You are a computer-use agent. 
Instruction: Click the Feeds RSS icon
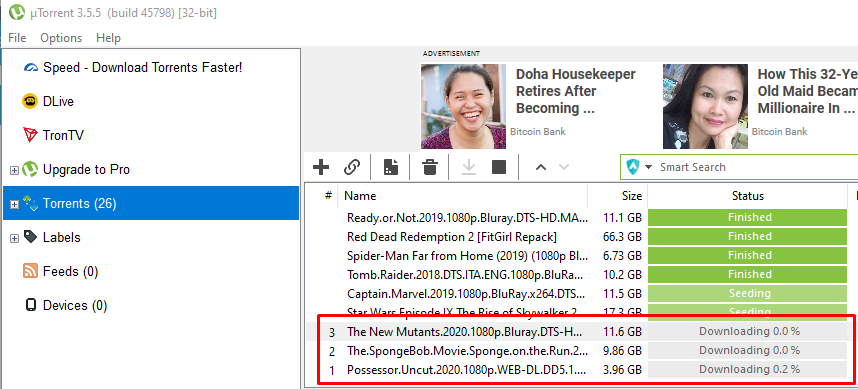(x=30, y=271)
